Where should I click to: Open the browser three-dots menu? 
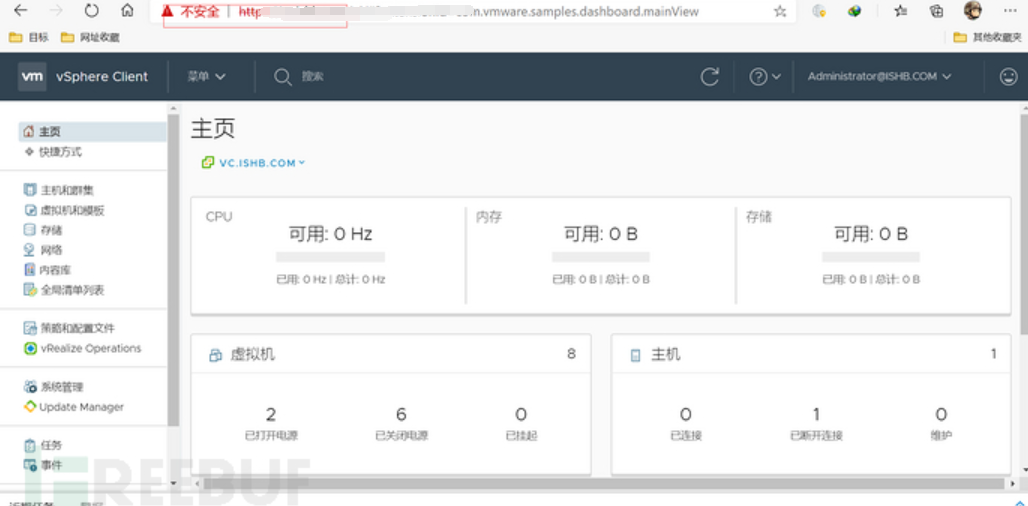(x=1010, y=10)
